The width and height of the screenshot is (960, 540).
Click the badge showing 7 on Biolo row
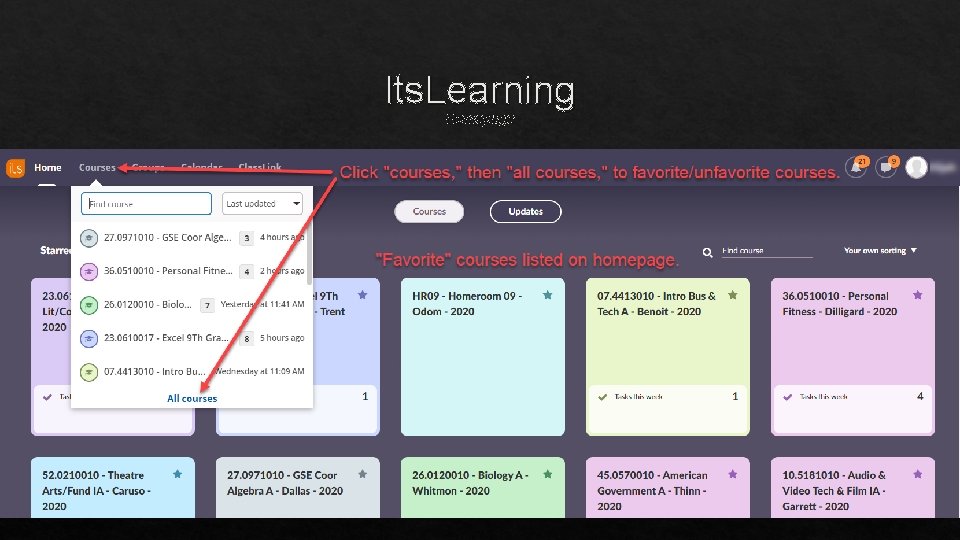208,305
